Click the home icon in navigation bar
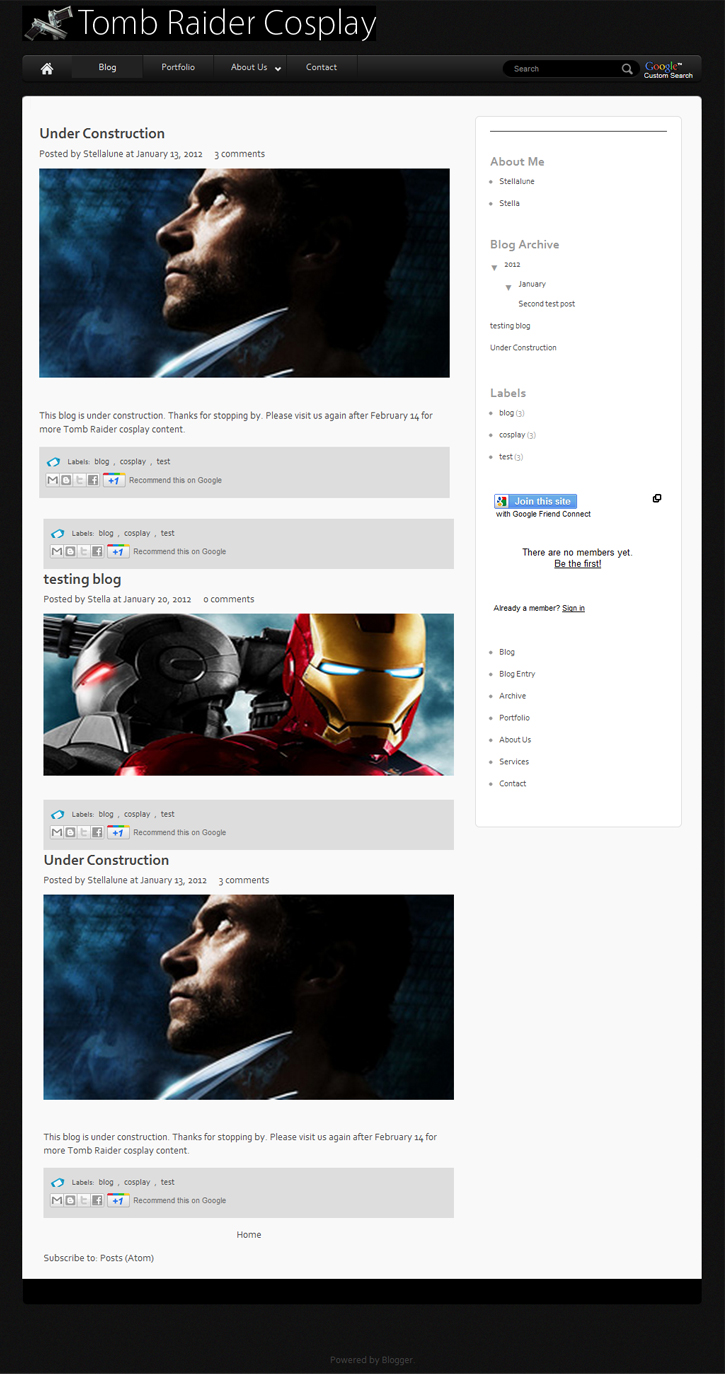This screenshot has width=725, height=1374. pos(47,68)
